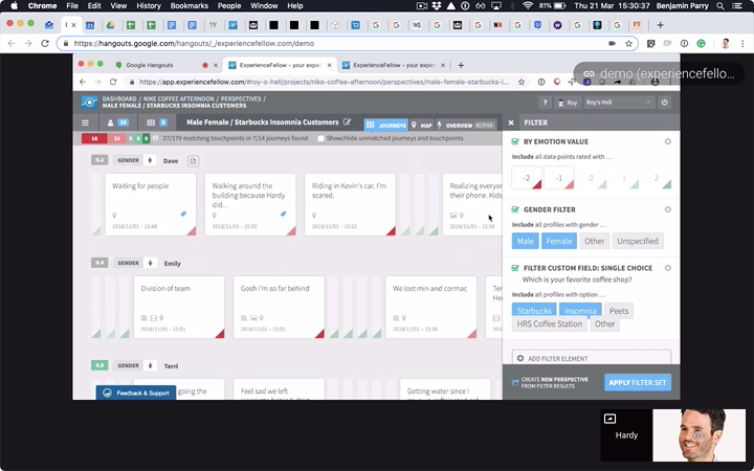Go to Dashboard breadcrumb
The image size is (754, 471).
click(x=119, y=99)
